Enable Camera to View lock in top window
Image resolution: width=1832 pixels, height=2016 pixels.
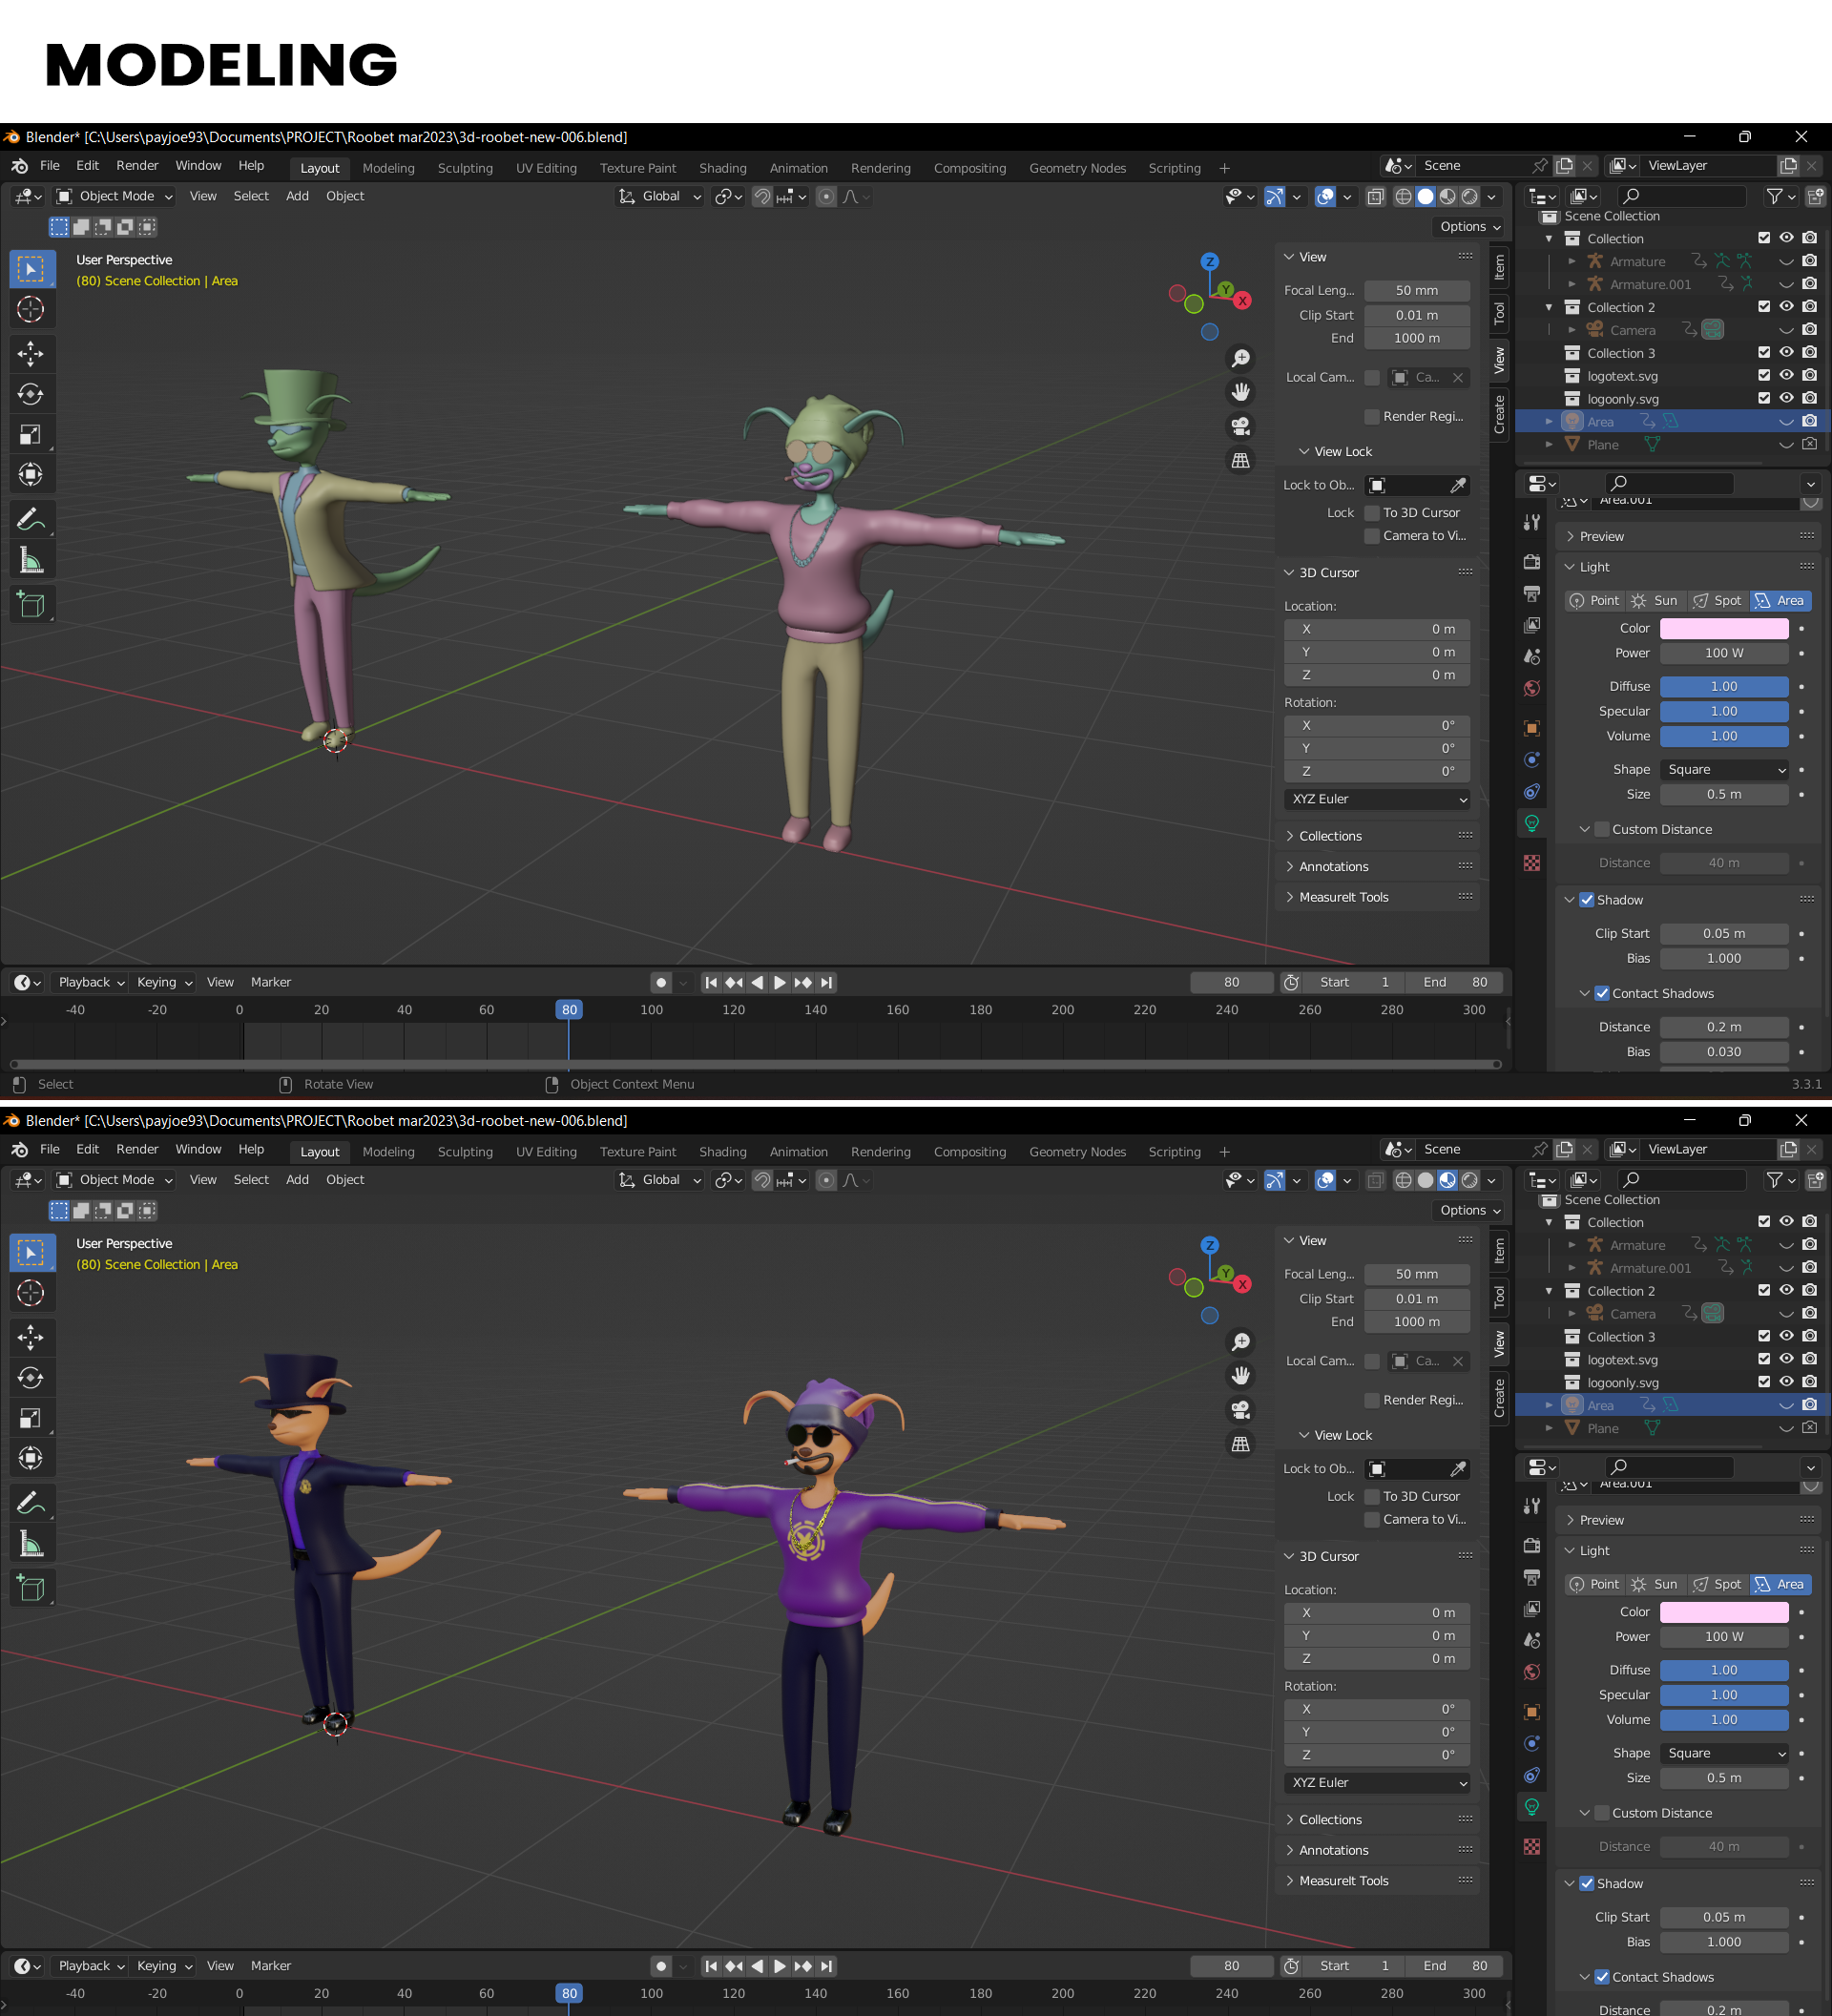[x=1372, y=536]
